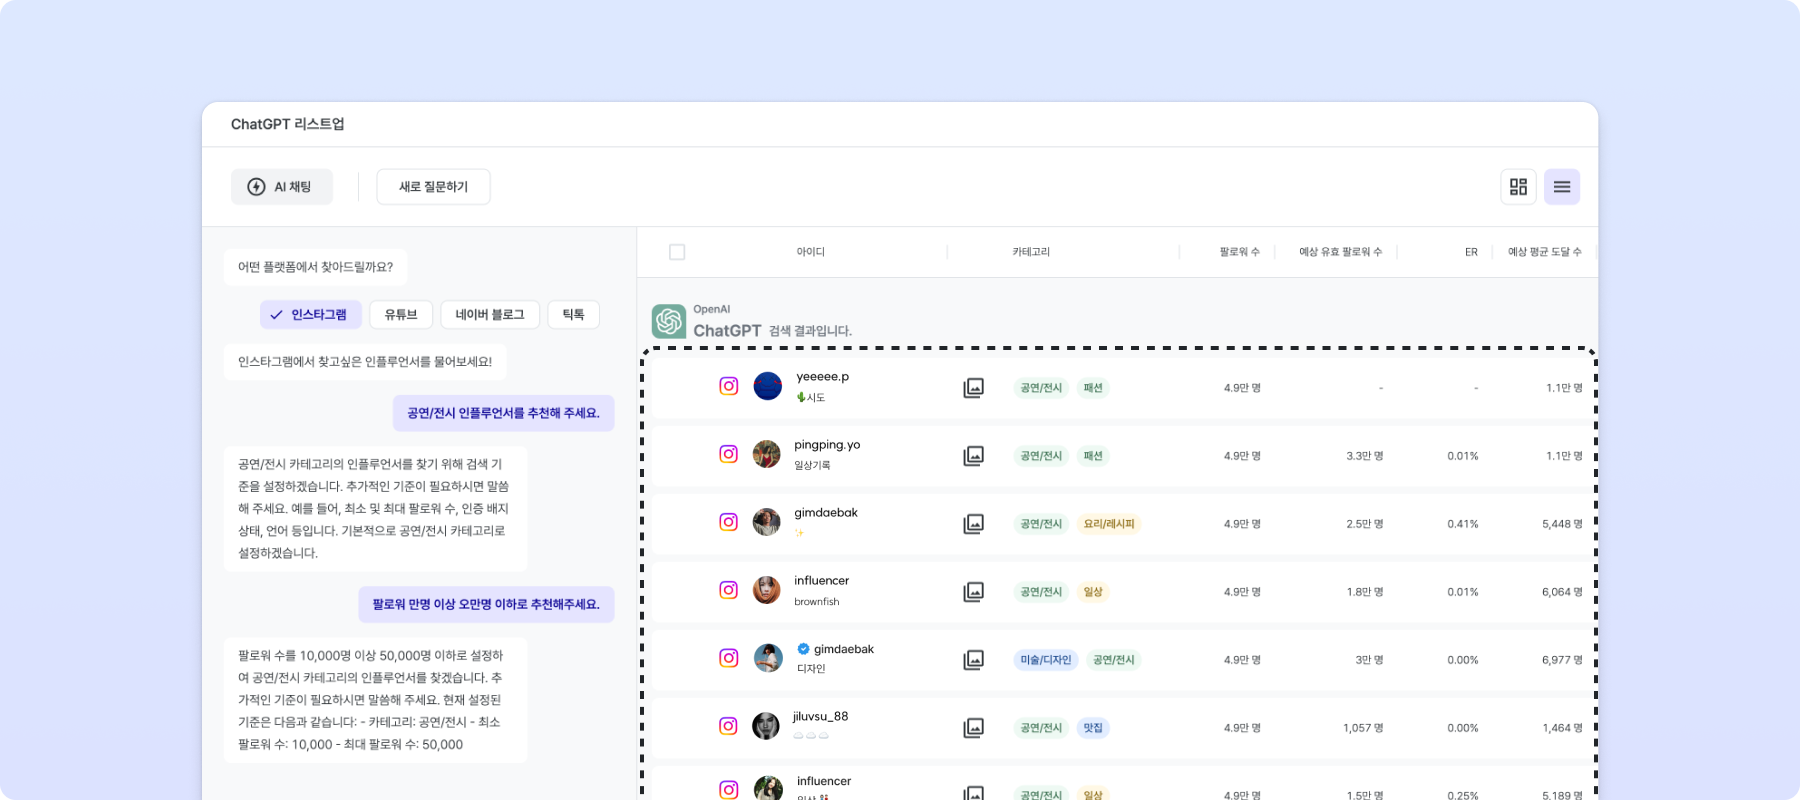Click the valid follower value 2.5만 명
The width and height of the screenshot is (1800, 800).
tap(1365, 524)
